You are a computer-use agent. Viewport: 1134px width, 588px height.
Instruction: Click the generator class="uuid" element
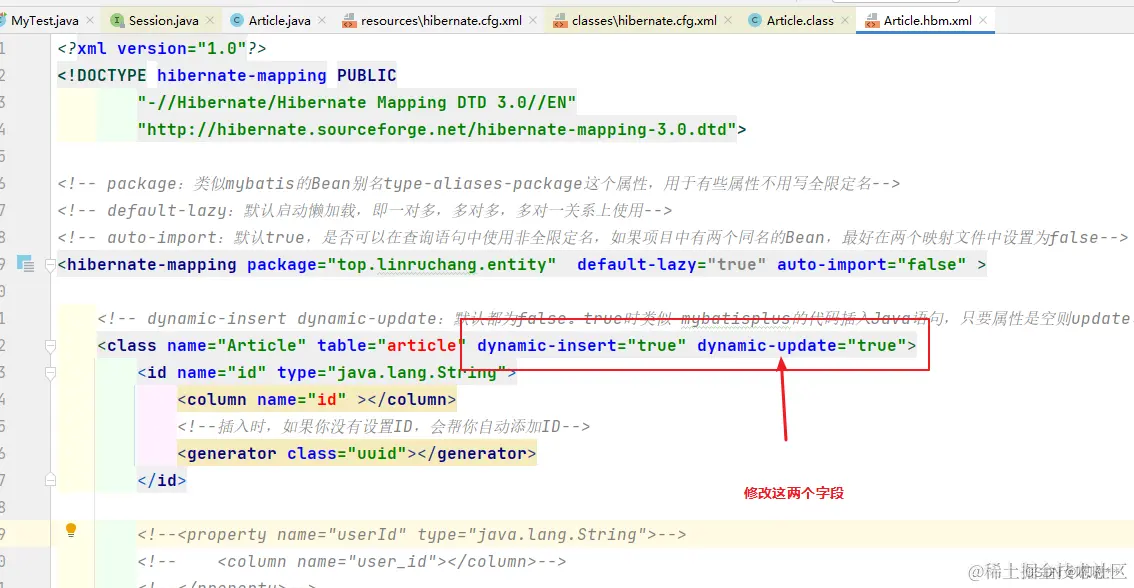tap(357, 453)
